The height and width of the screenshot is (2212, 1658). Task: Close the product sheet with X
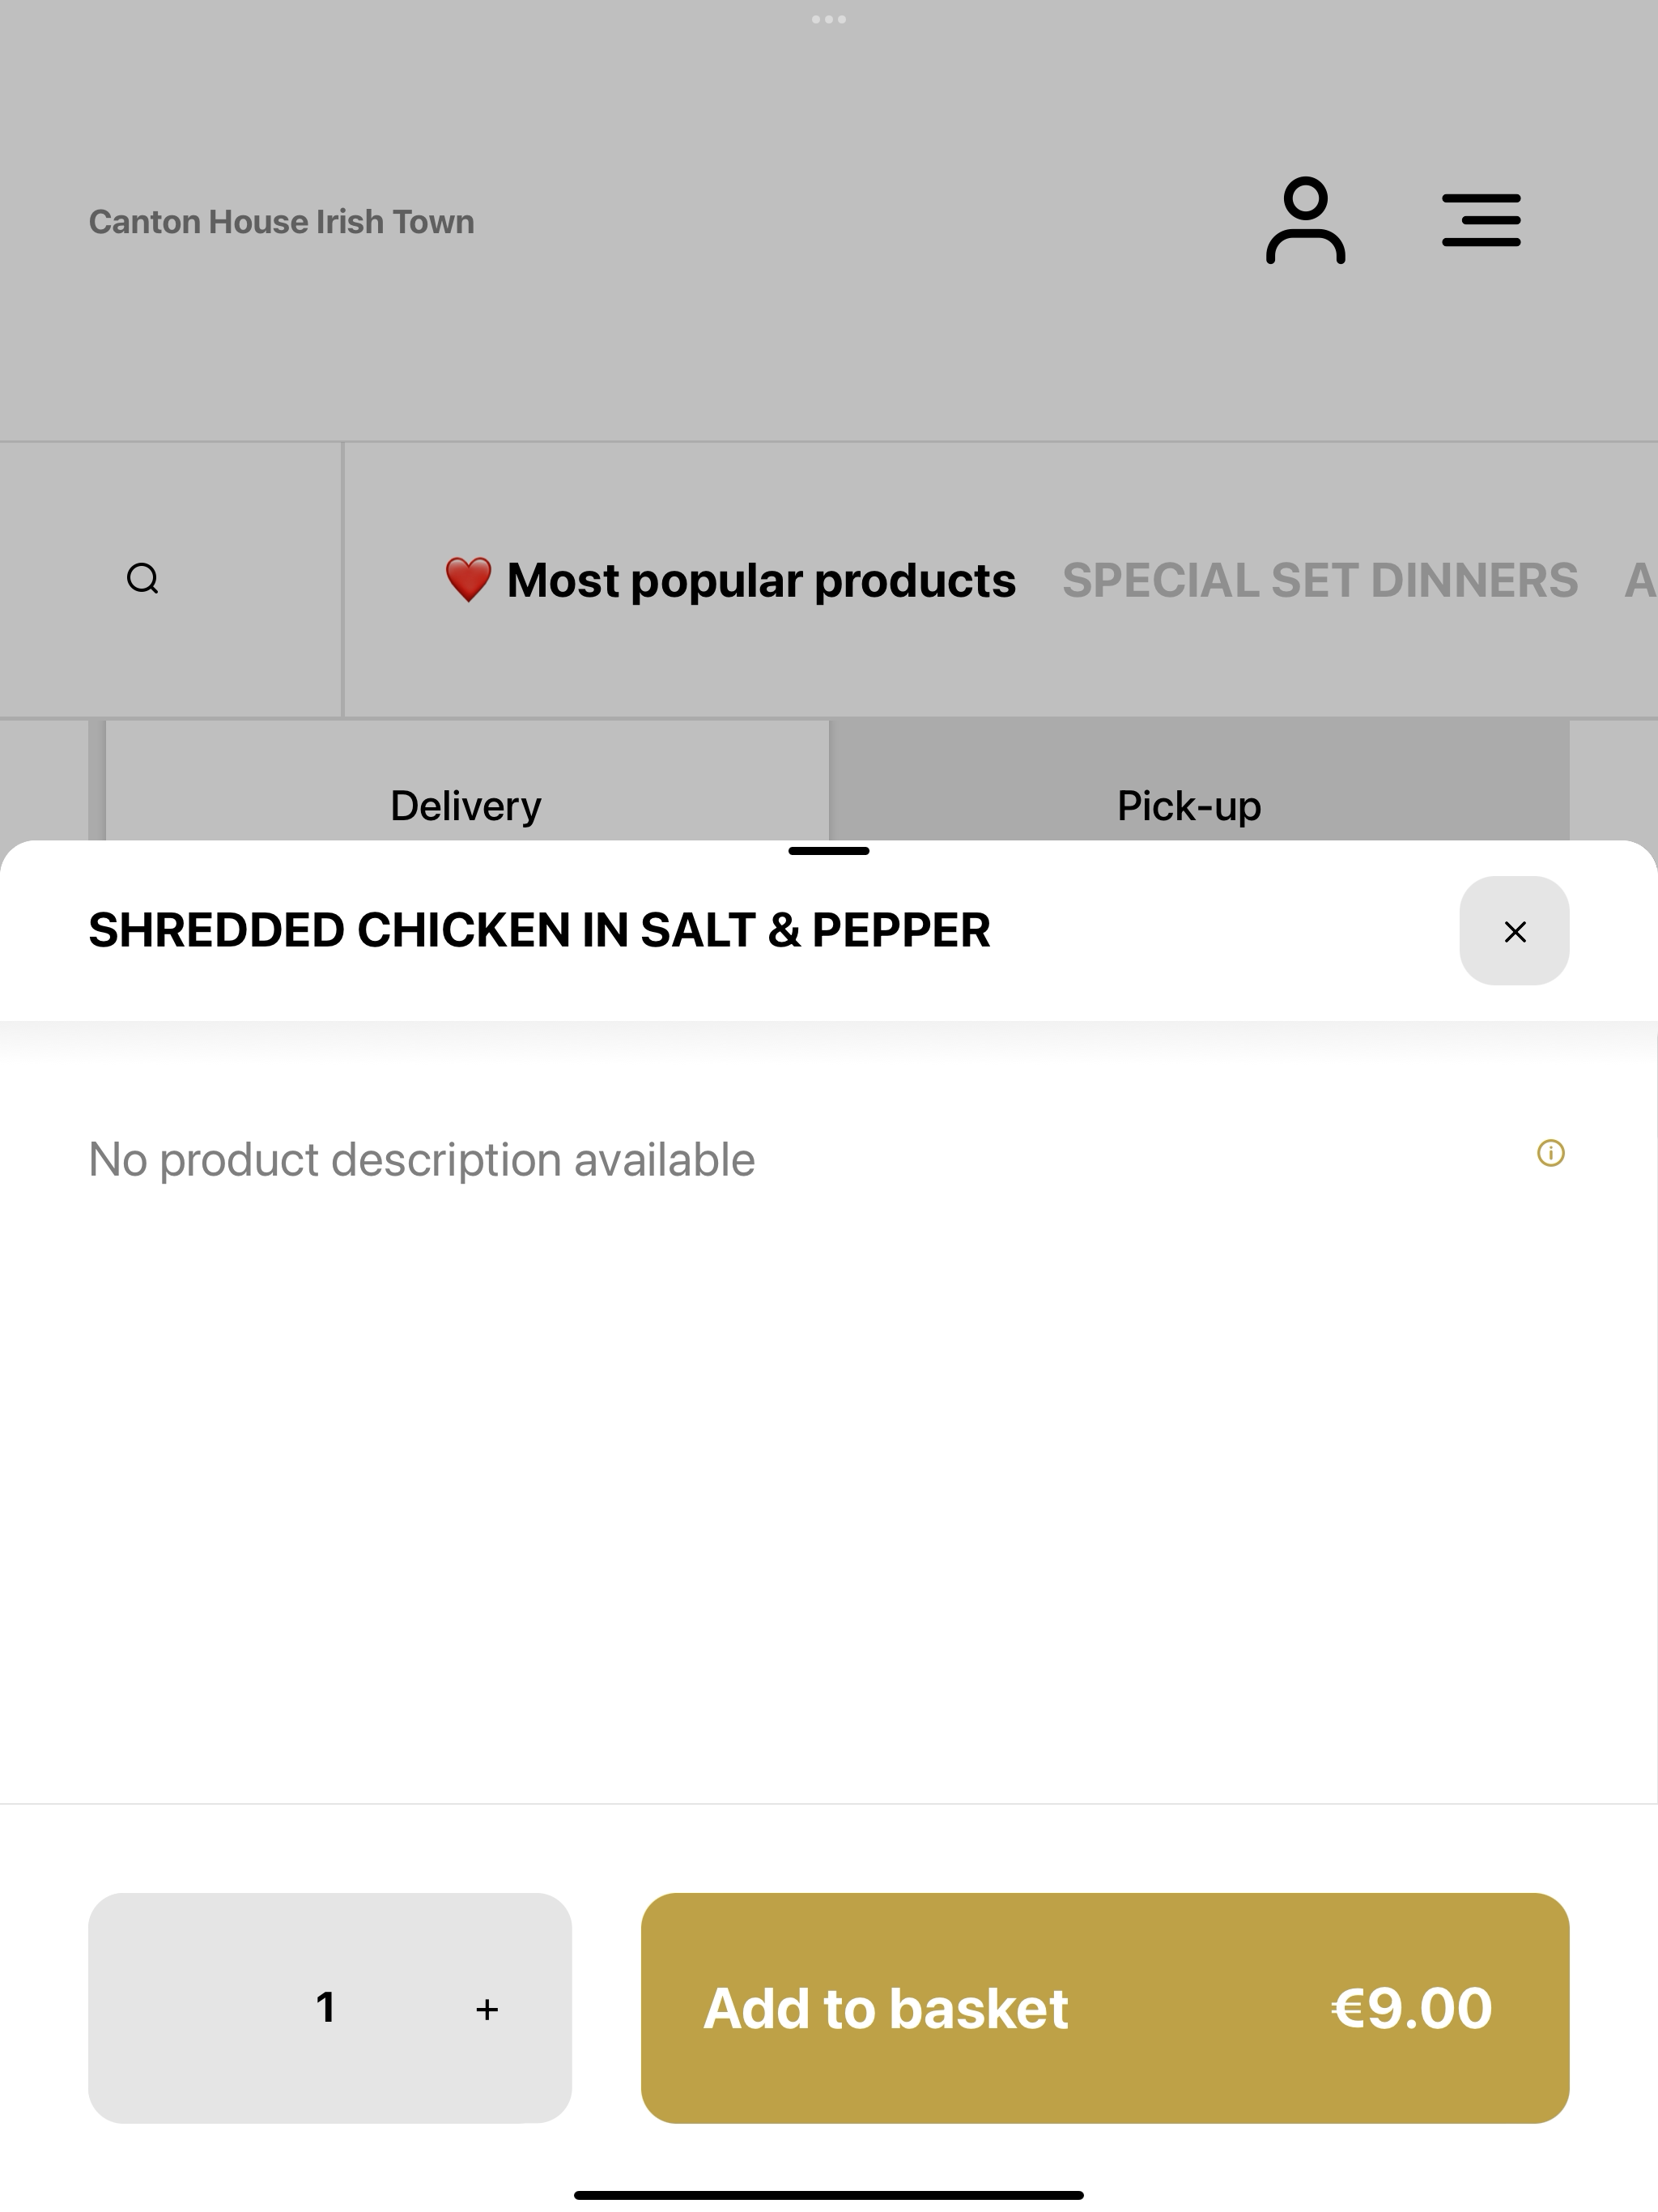pos(1514,931)
